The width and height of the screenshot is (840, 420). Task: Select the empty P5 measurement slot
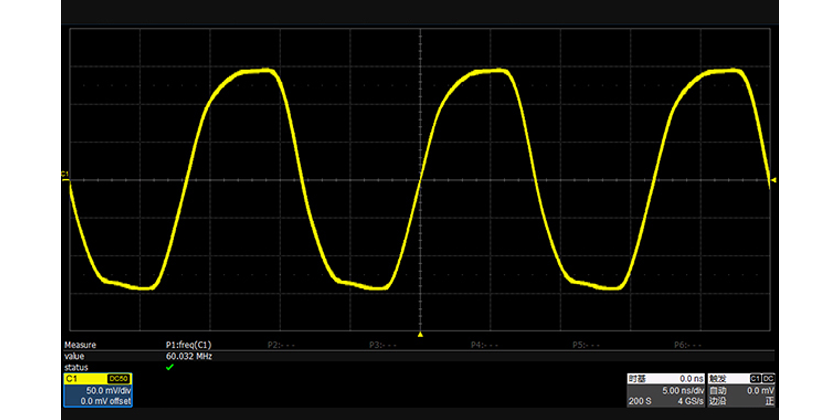(587, 344)
